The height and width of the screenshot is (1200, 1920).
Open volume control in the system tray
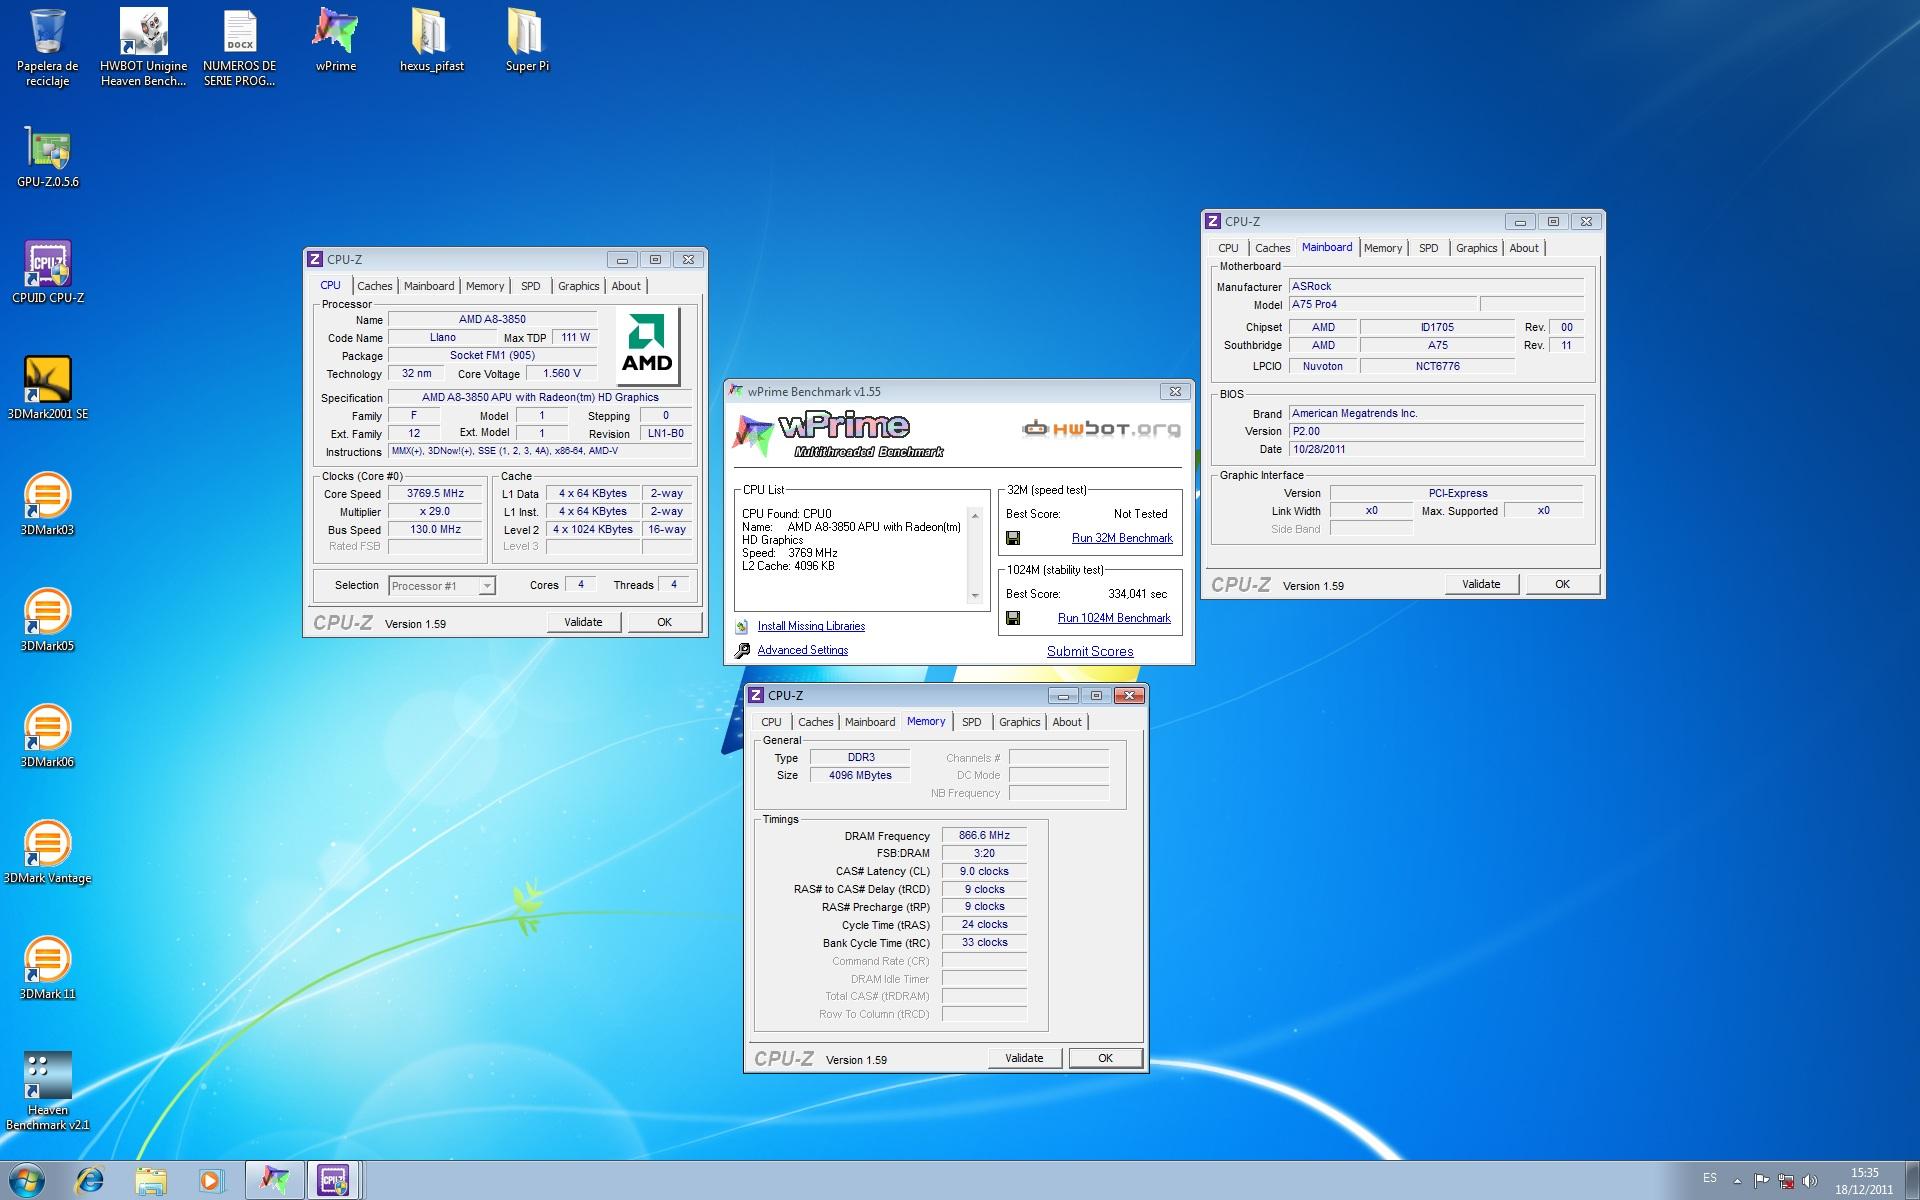pyautogui.click(x=1810, y=1181)
